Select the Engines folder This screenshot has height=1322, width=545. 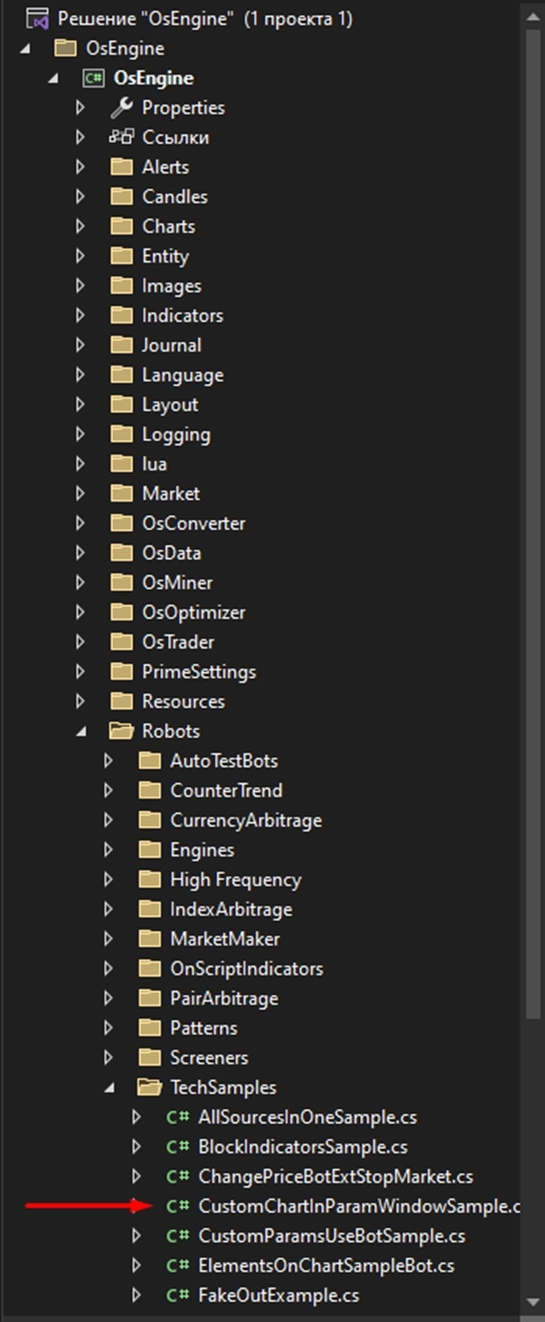[202, 850]
